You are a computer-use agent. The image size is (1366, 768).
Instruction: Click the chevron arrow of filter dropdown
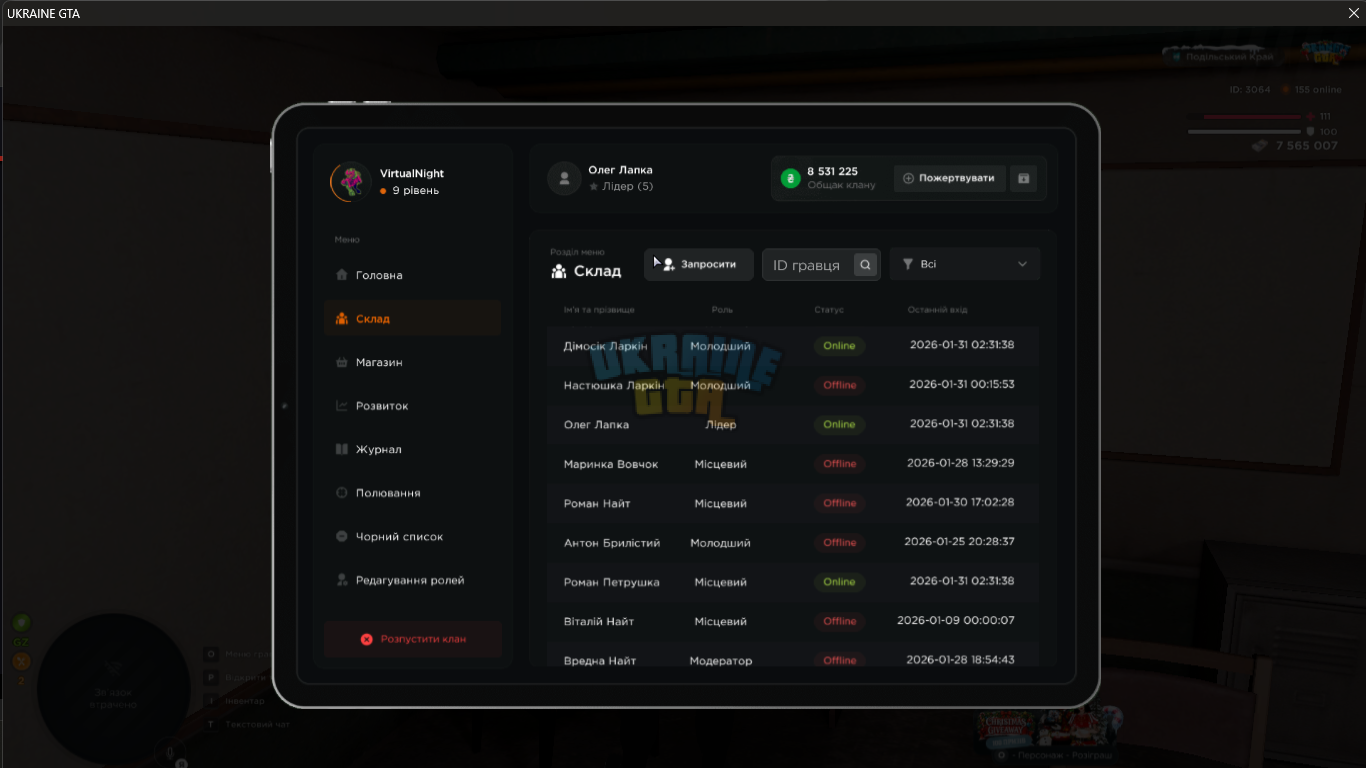(1022, 264)
